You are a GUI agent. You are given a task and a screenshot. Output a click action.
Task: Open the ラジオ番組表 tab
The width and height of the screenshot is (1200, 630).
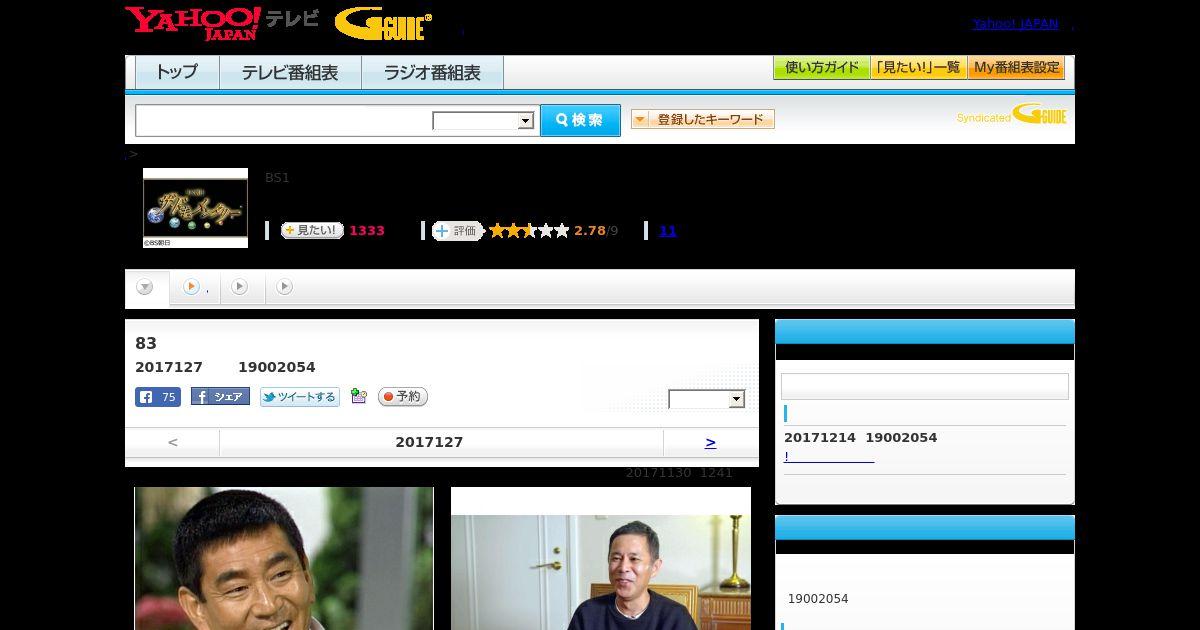click(x=432, y=73)
